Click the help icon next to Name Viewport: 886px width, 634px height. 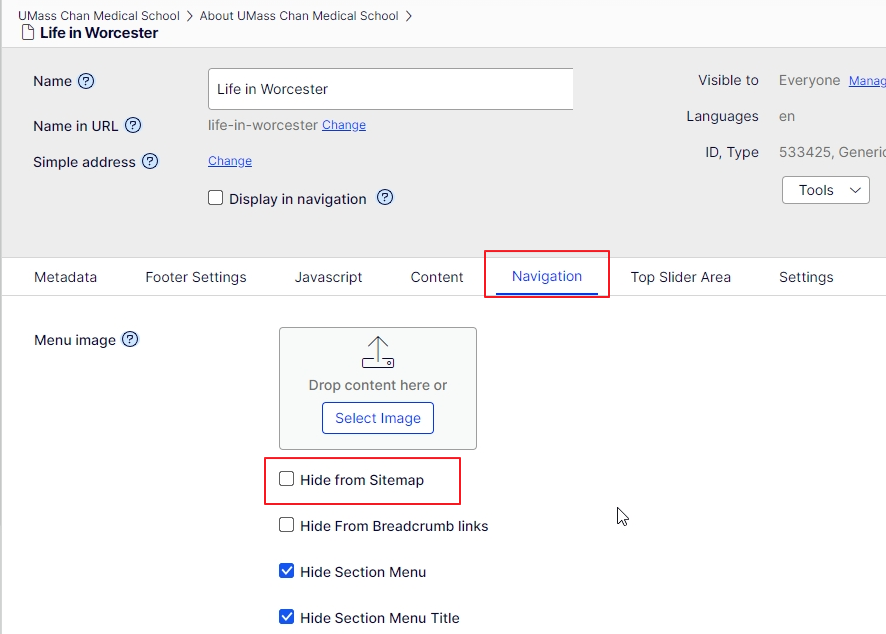point(86,81)
